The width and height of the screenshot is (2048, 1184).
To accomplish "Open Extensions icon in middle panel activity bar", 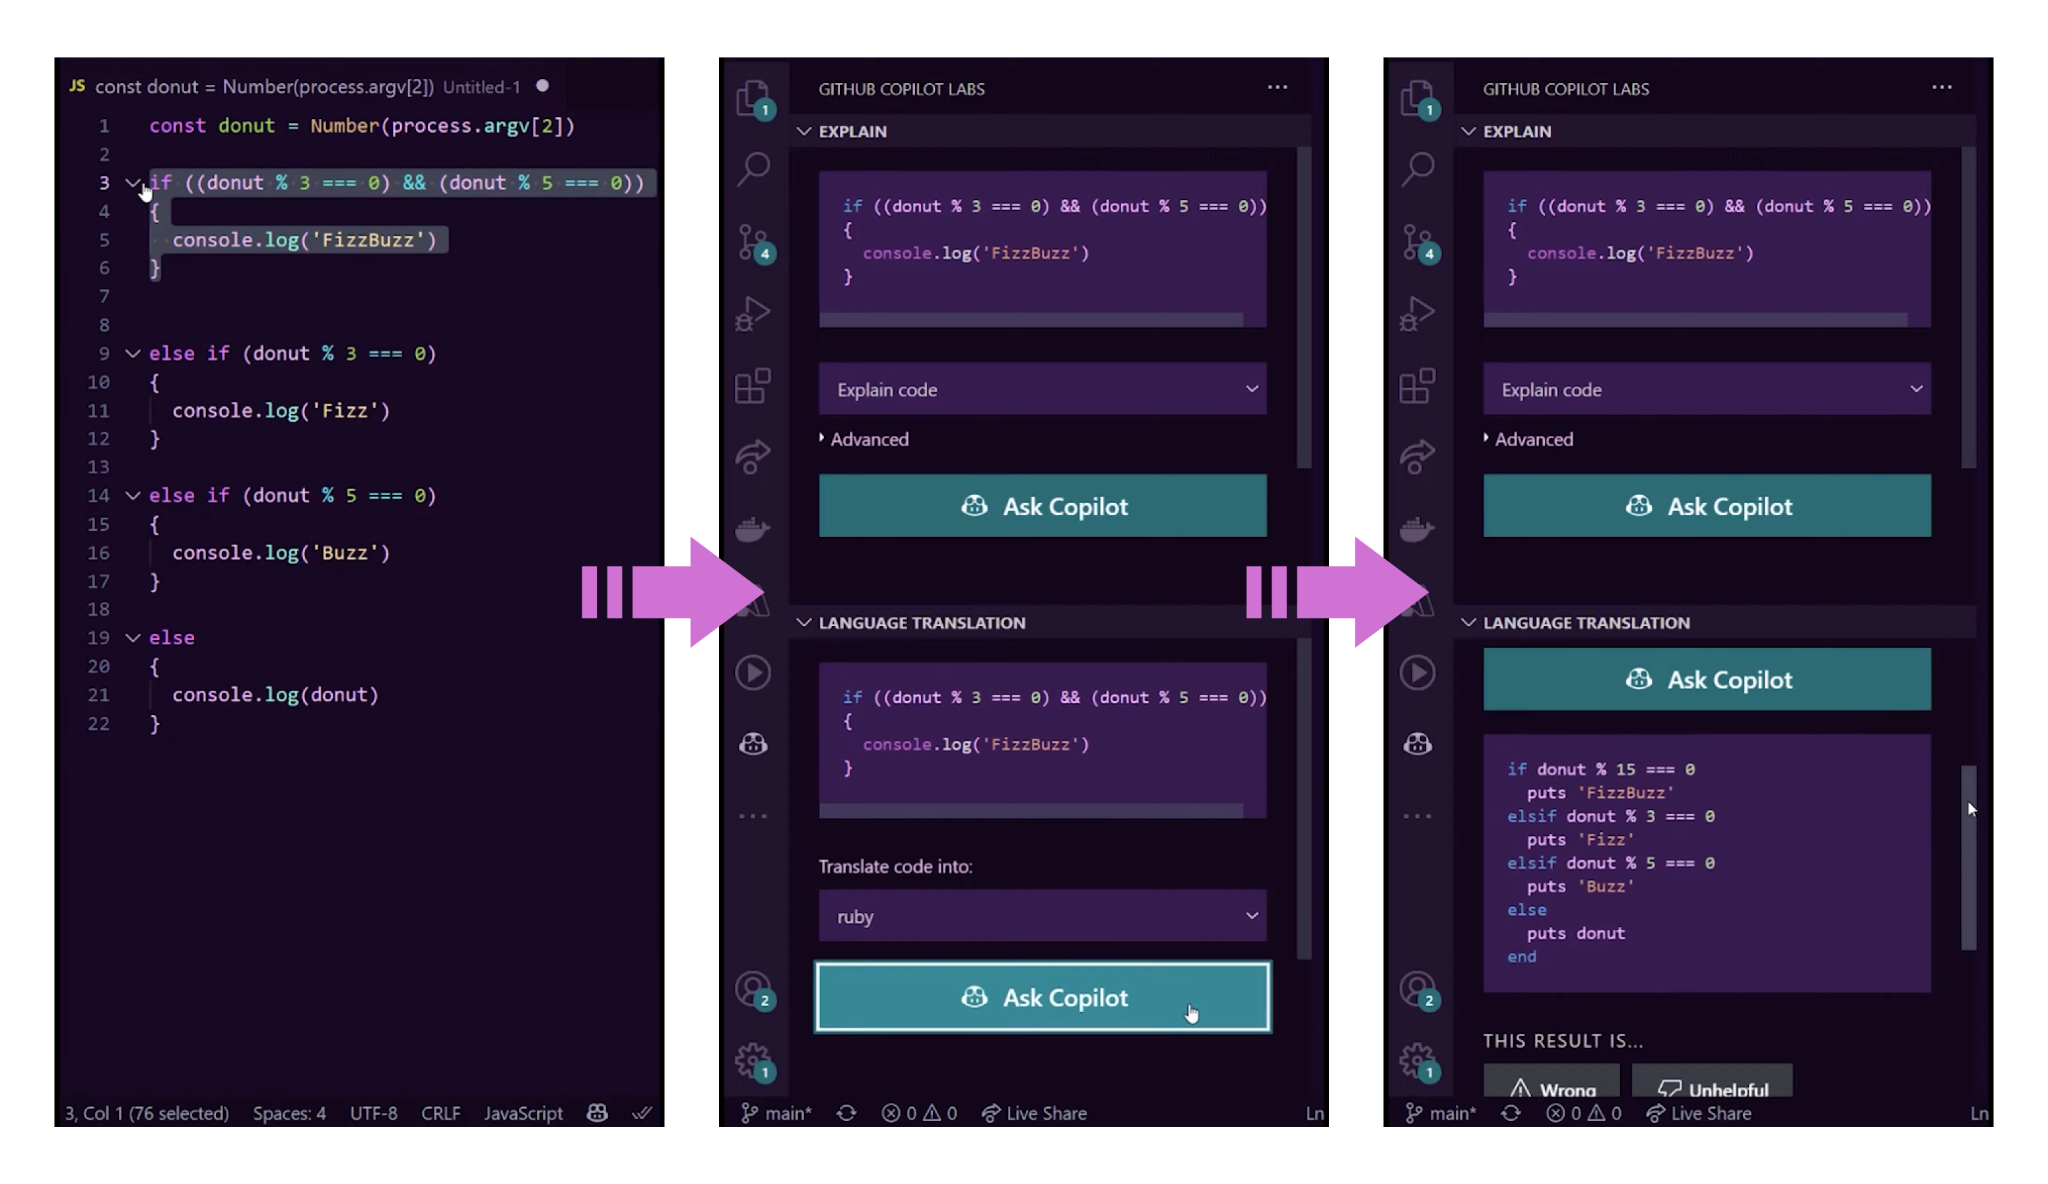I will tap(753, 385).
